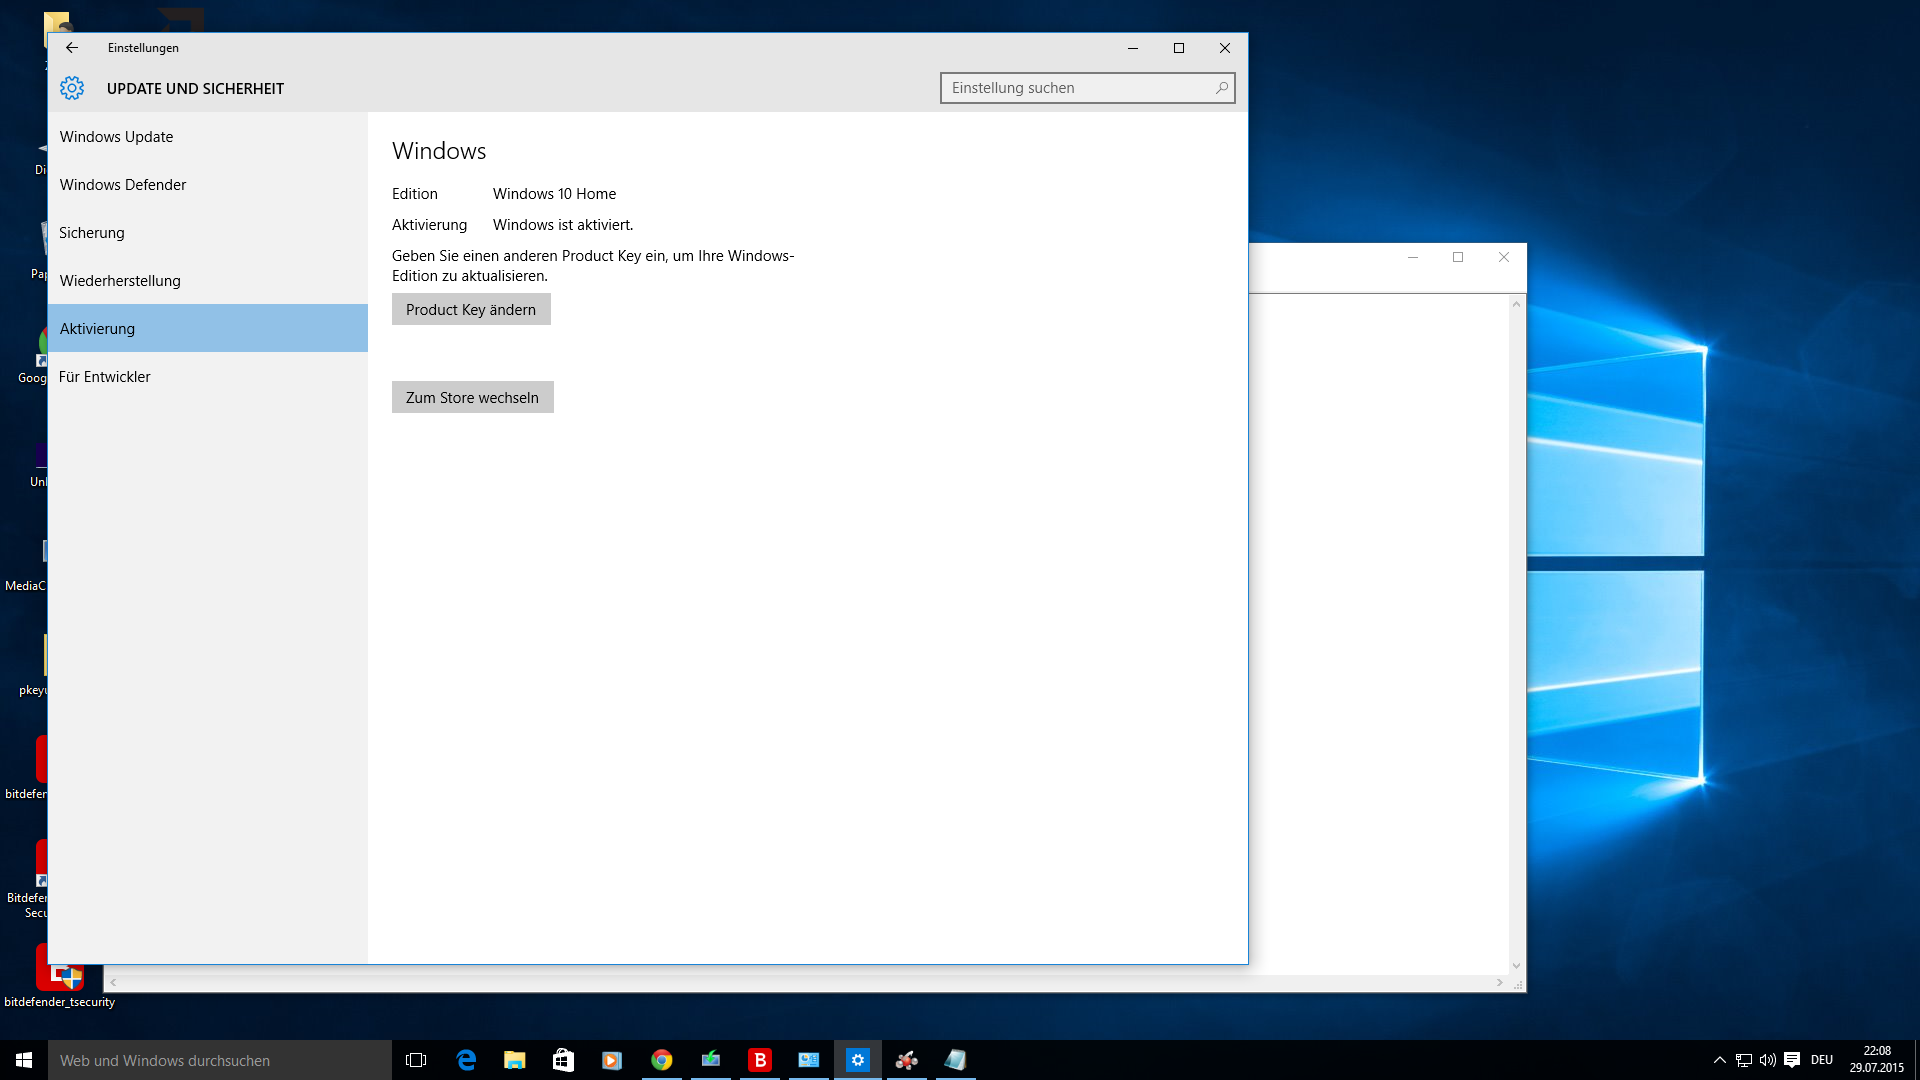Image resolution: width=1920 pixels, height=1080 pixels.
Task: Open Microsoft Edge from taskbar
Action: coord(466,1060)
